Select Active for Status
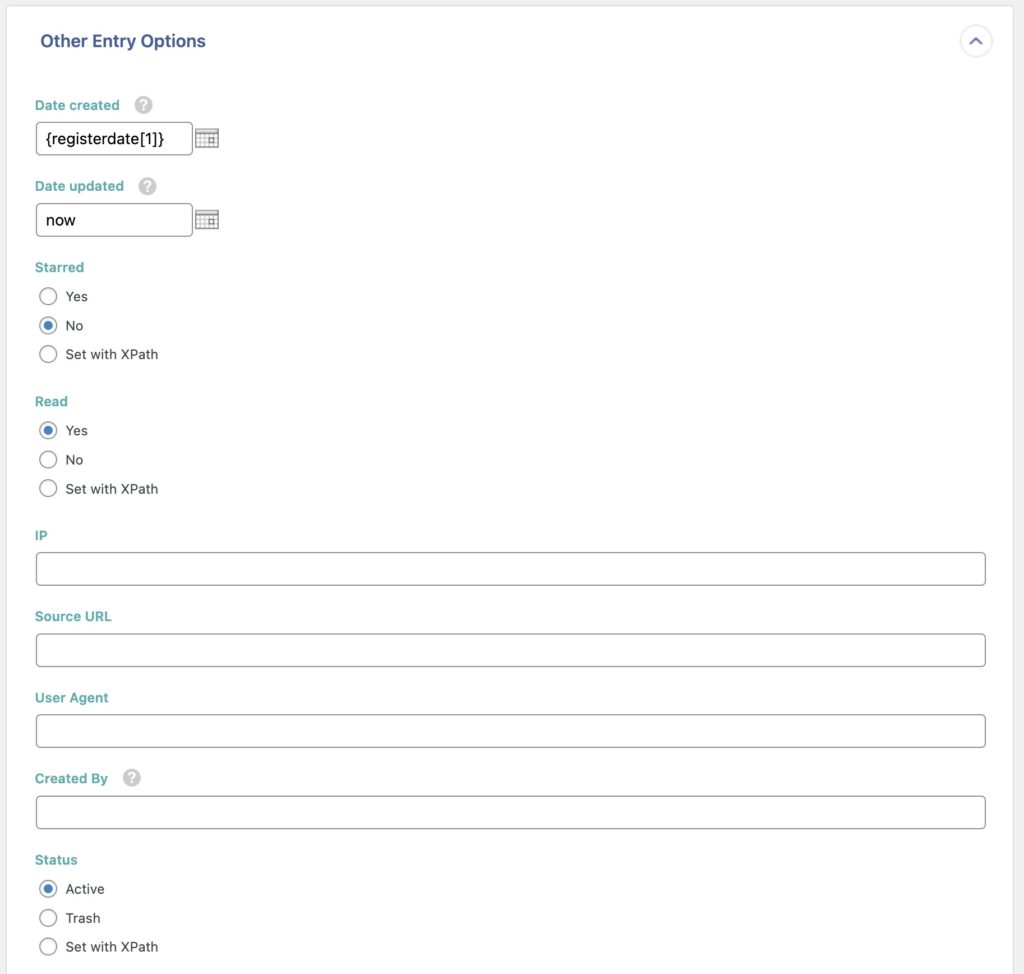 coord(47,888)
